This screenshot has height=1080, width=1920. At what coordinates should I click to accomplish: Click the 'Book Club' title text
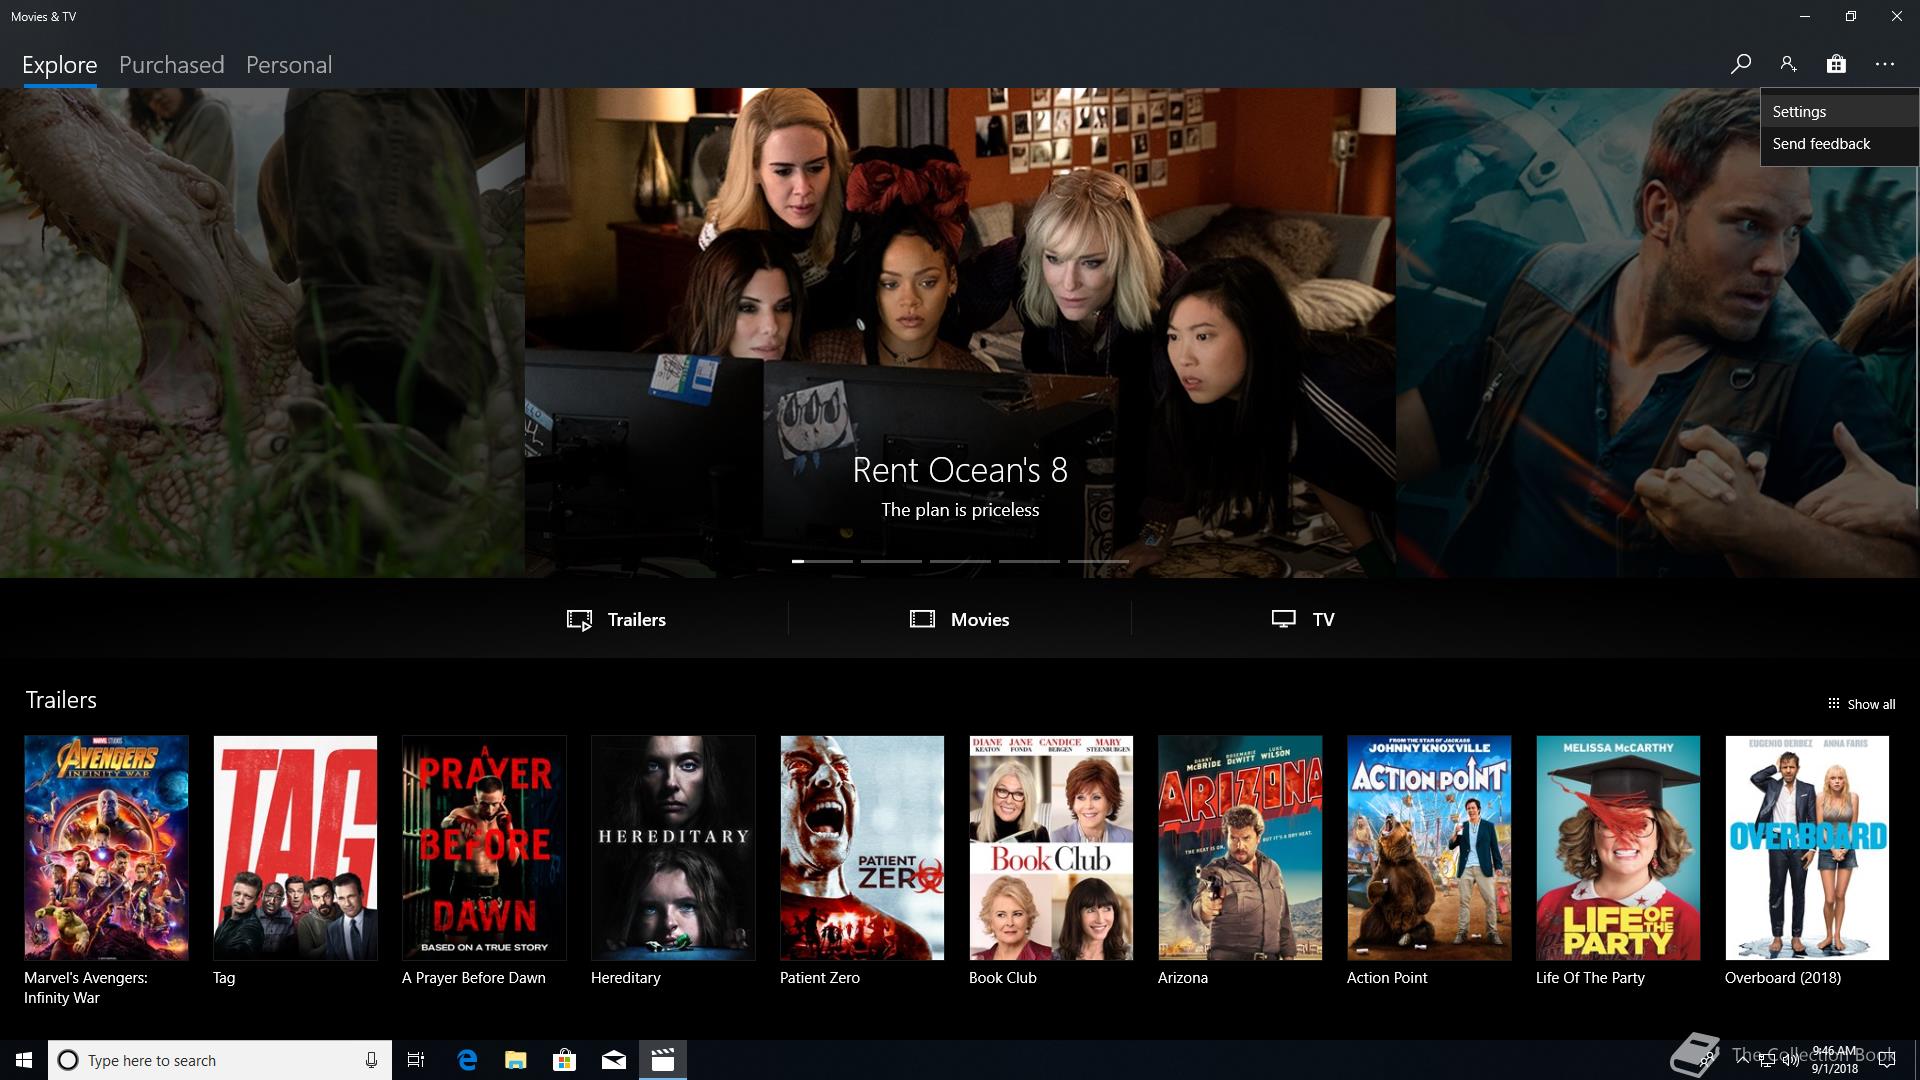[x=1003, y=978]
